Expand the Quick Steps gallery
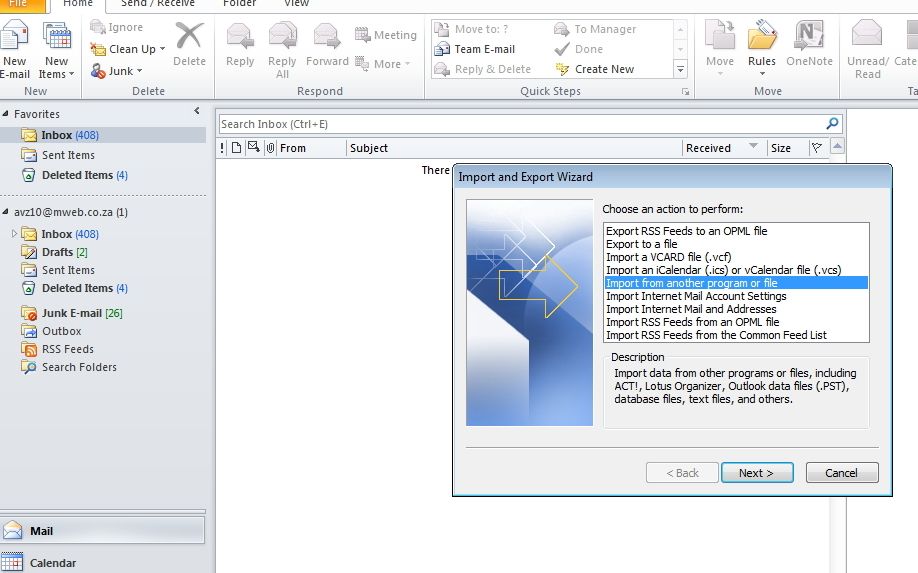Viewport: 918px width, 573px height. 681,70
